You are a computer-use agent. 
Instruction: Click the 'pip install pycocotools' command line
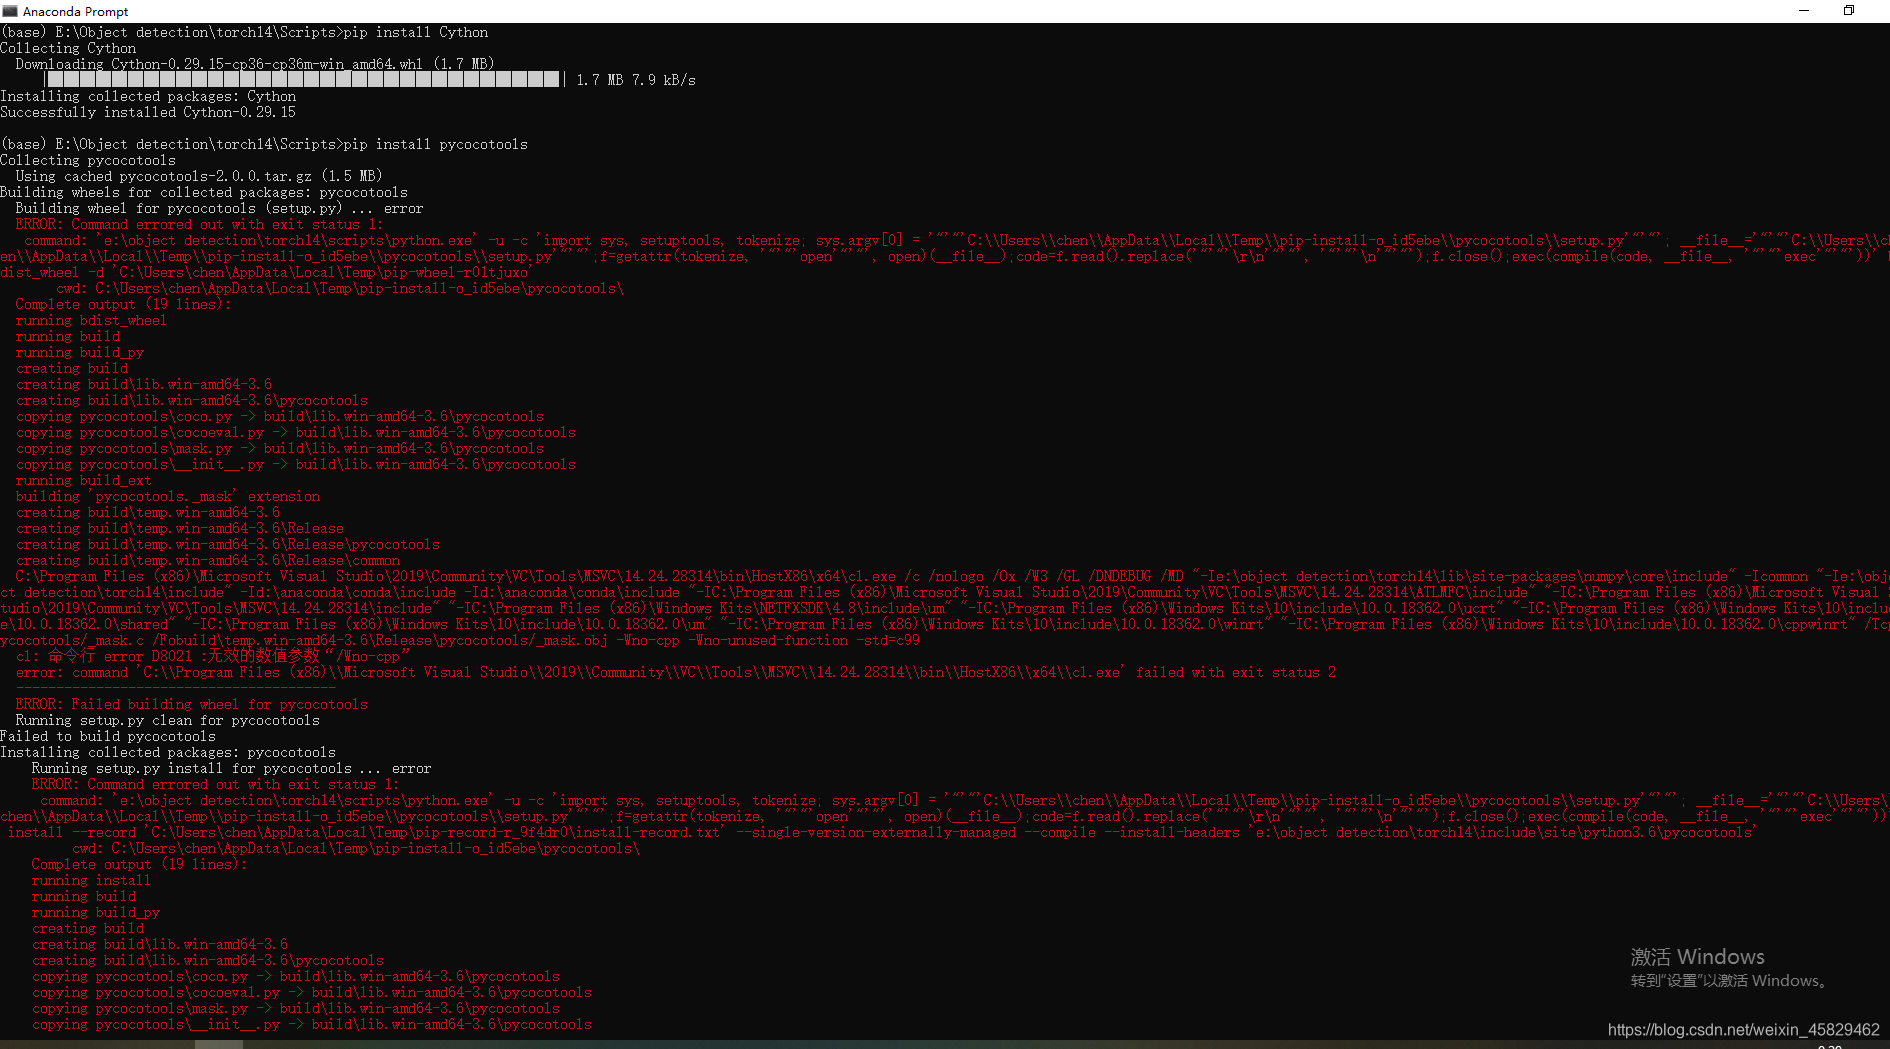tap(264, 144)
